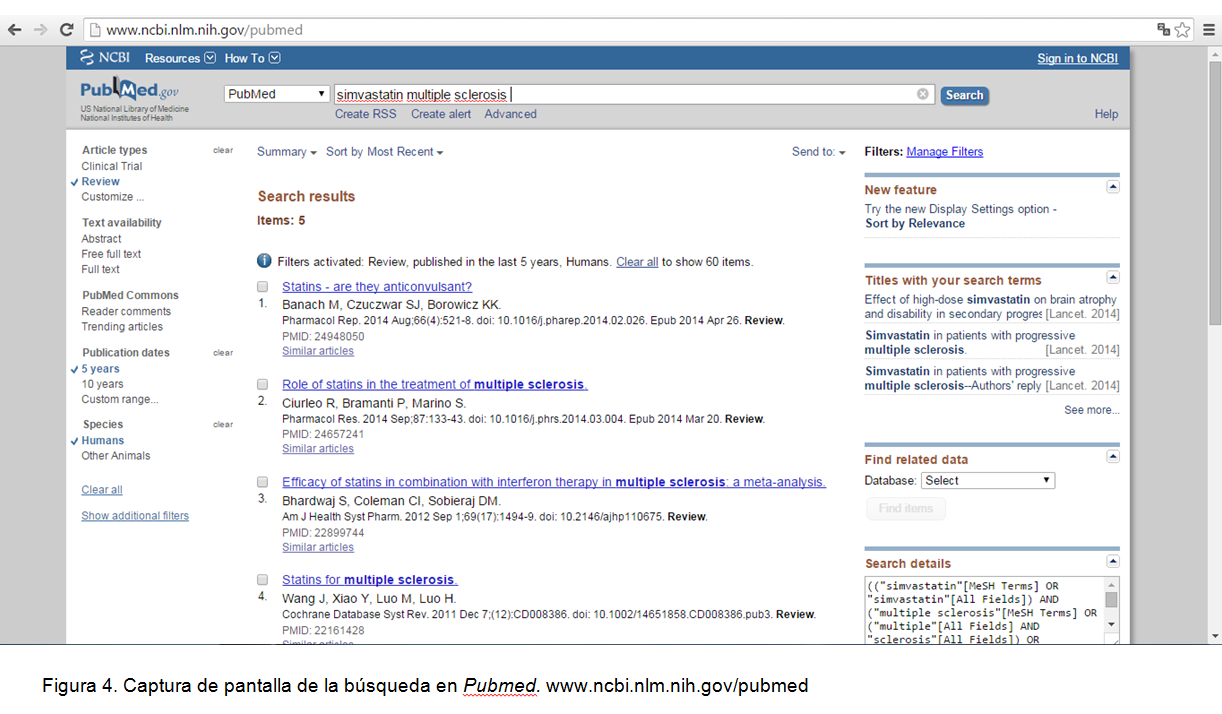1222x714 pixels.
Task: Open the Summary display dropdown
Action: coord(286,152)
